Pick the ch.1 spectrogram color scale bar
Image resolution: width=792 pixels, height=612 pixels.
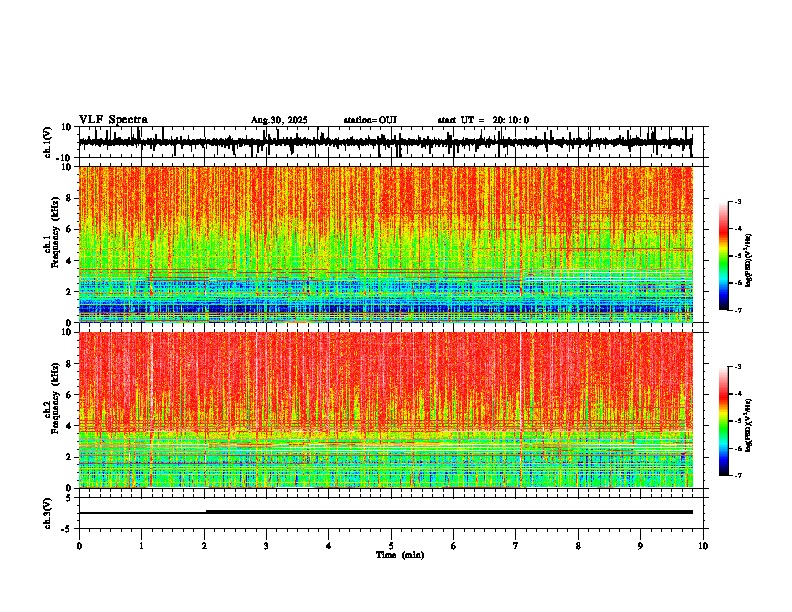coord(724,256)
